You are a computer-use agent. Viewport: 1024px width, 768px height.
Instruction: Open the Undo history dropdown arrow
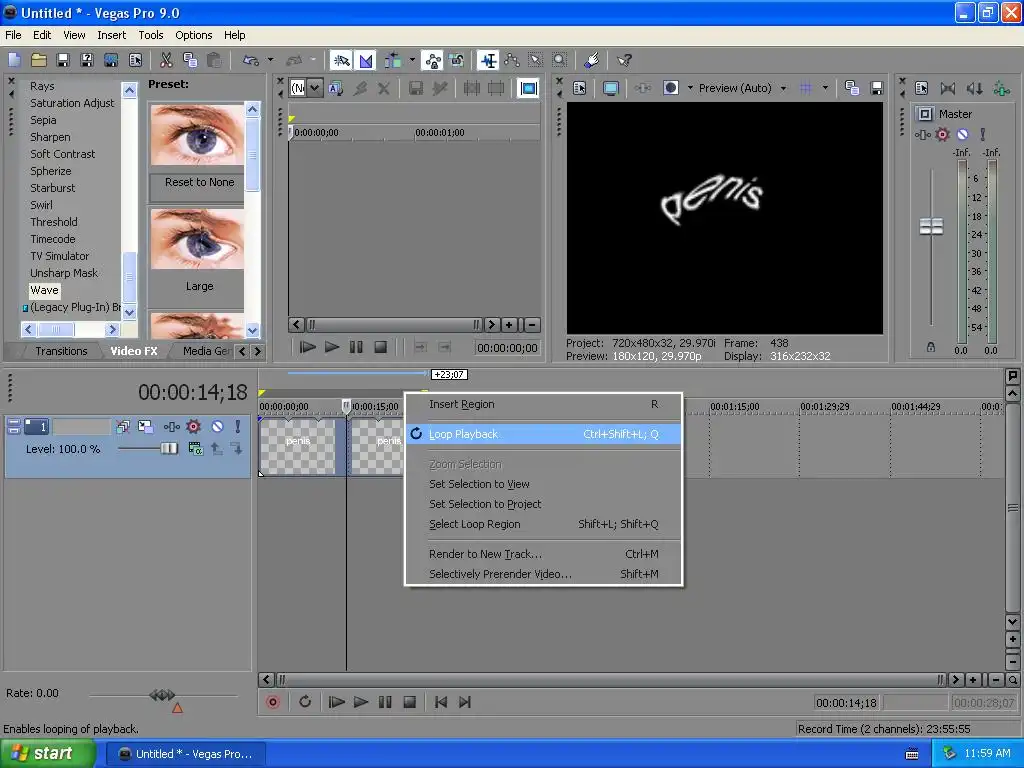point(270,60)
